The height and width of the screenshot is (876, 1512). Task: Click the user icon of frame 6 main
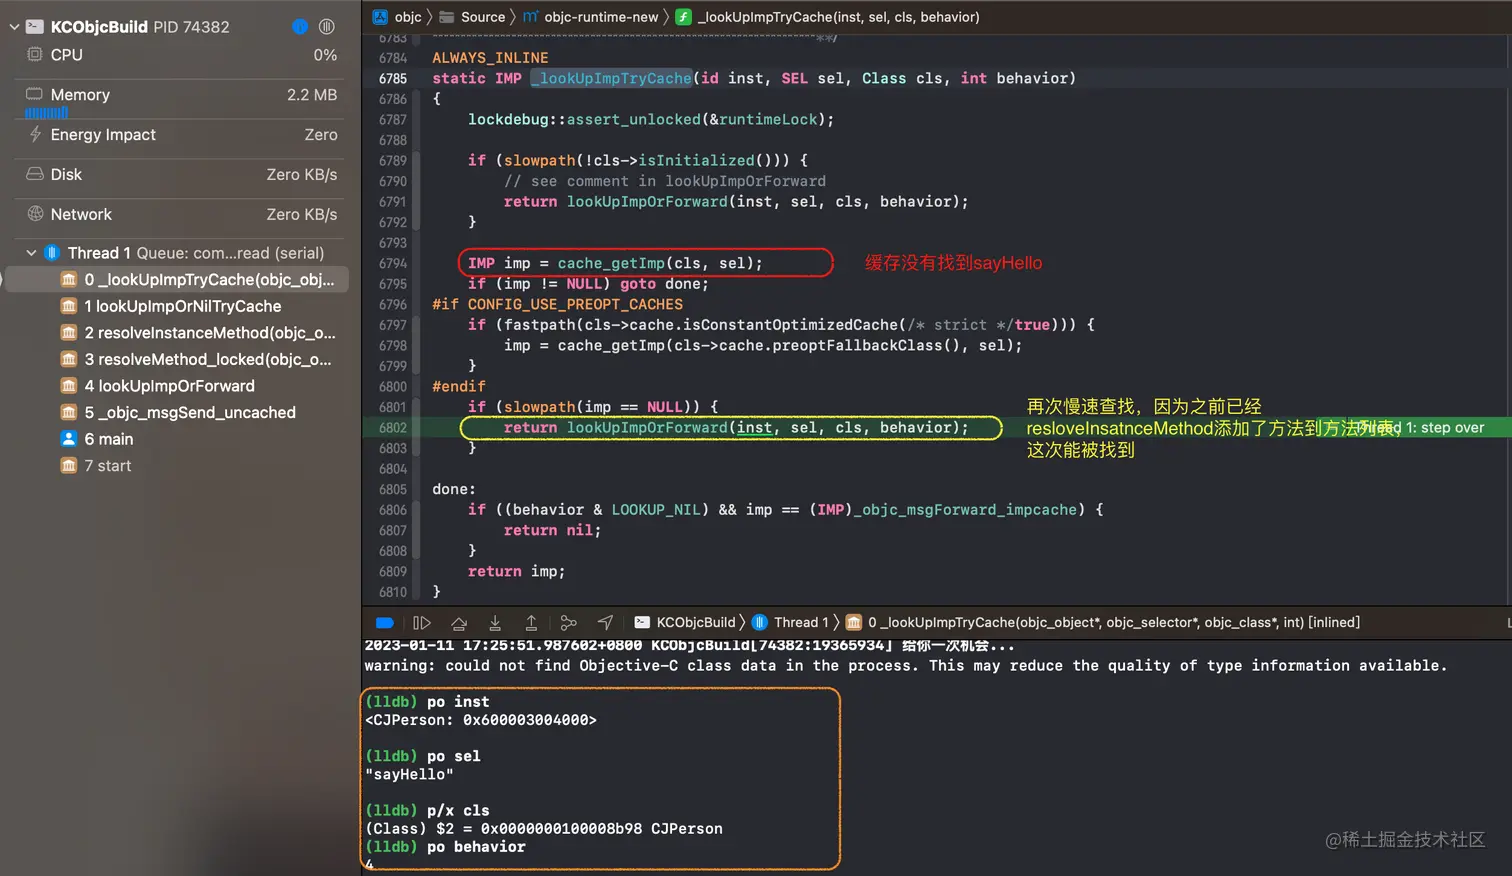(69, 438)
